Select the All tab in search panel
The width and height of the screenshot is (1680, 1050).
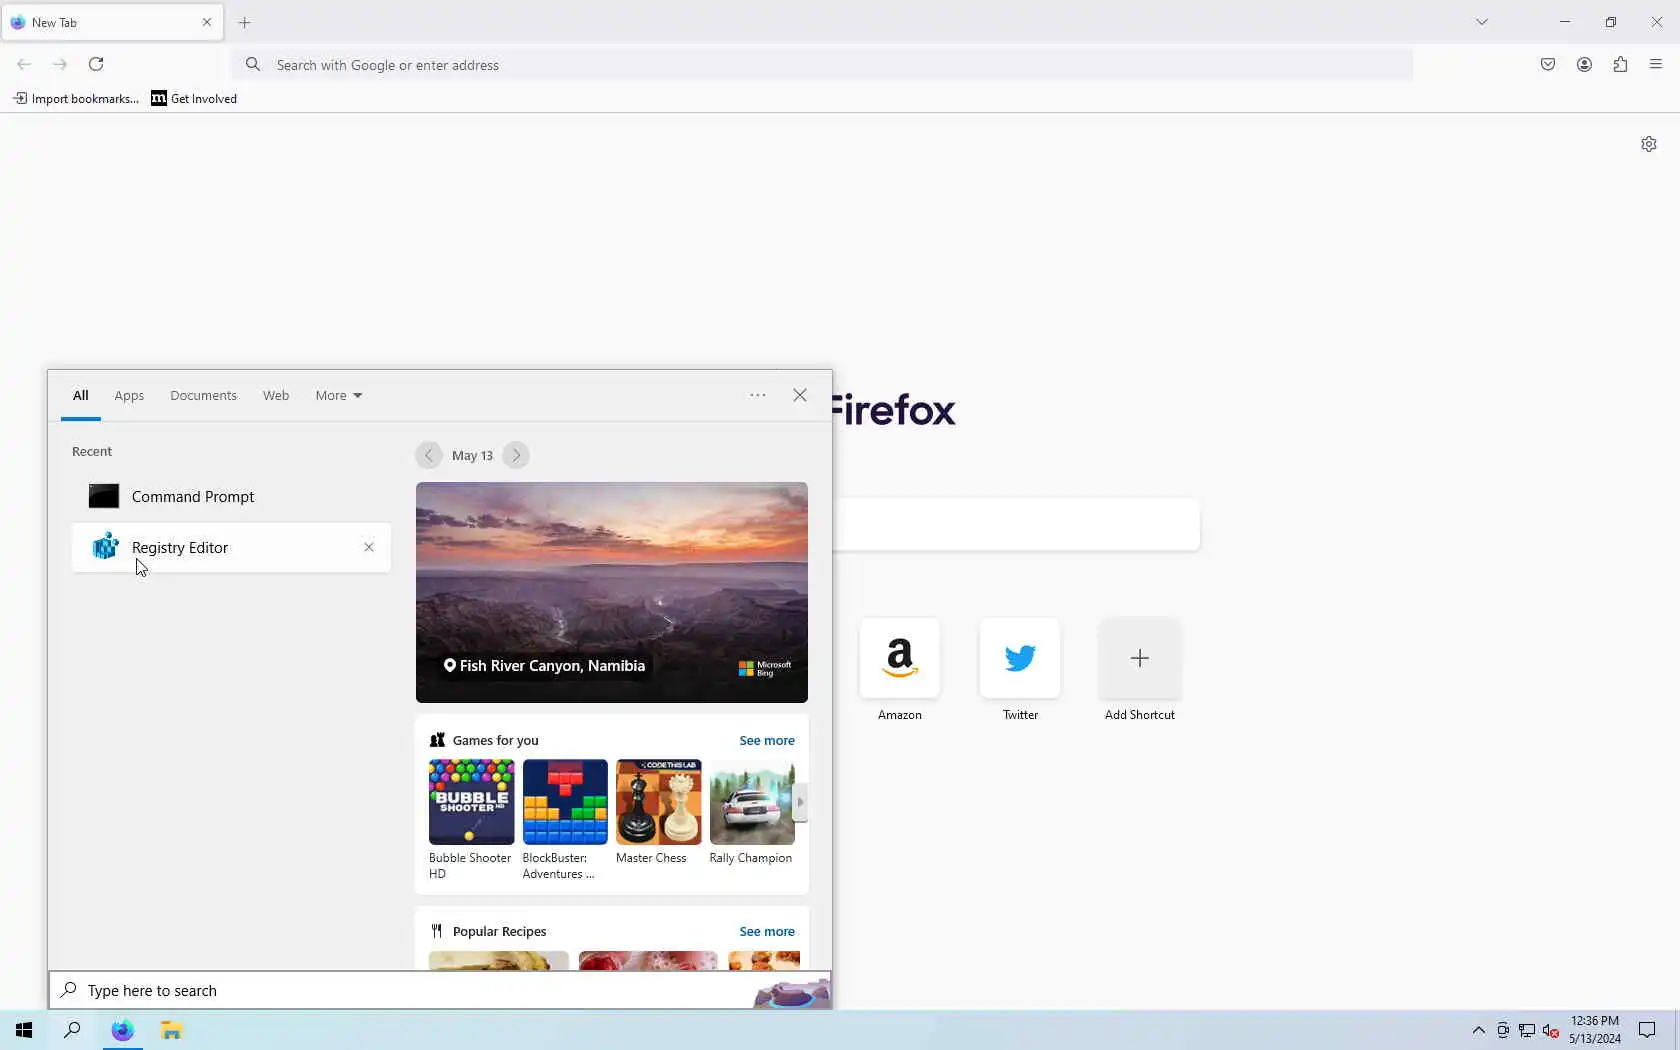point(81,396)
